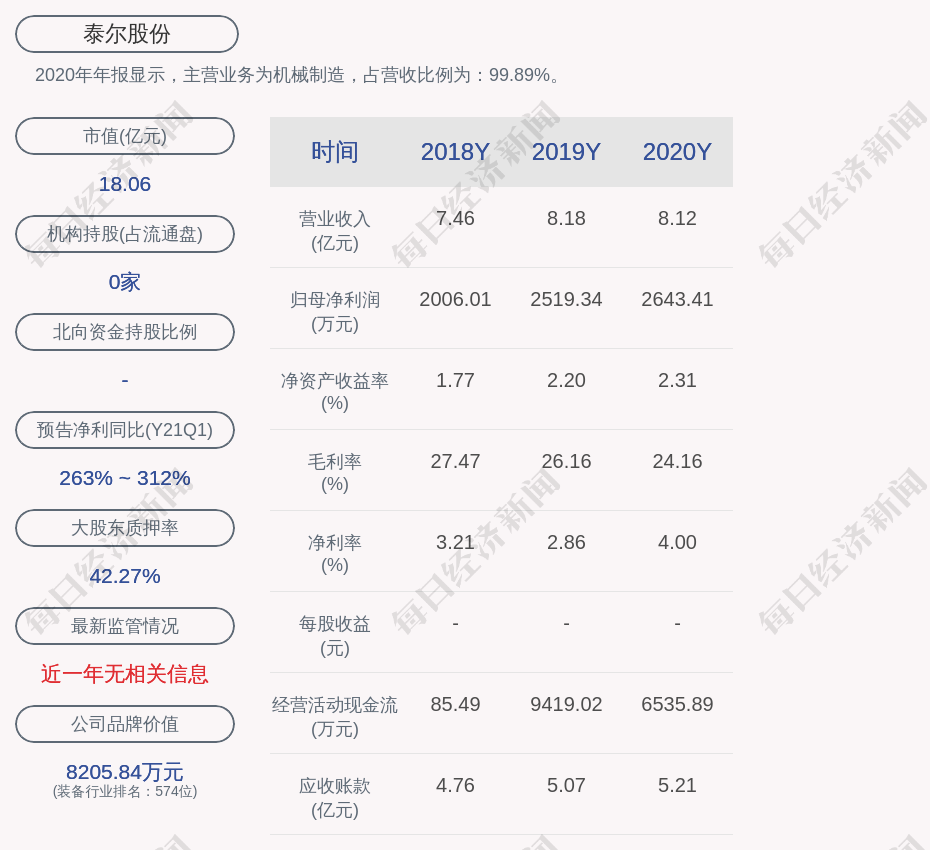Click the 2020Y column header
The height and width of the screenshot is (850, 930).
pos(677,152)
